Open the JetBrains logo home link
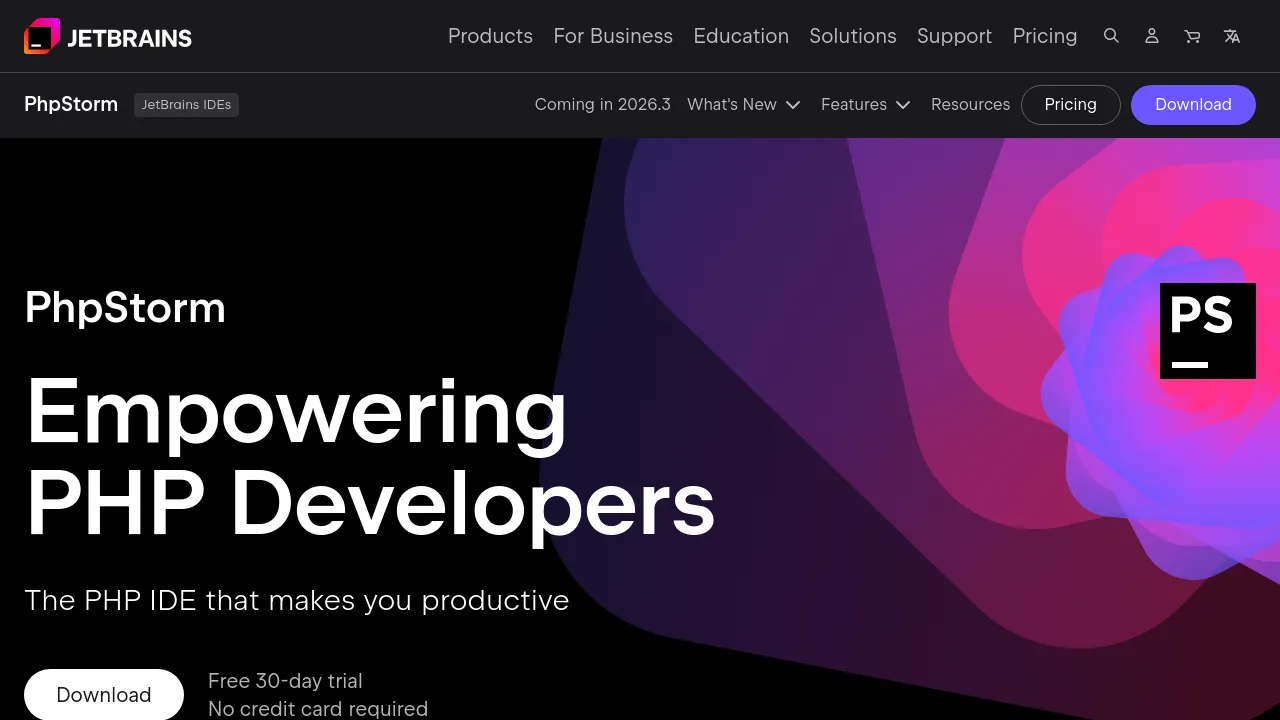 click(x=108, y=37)
